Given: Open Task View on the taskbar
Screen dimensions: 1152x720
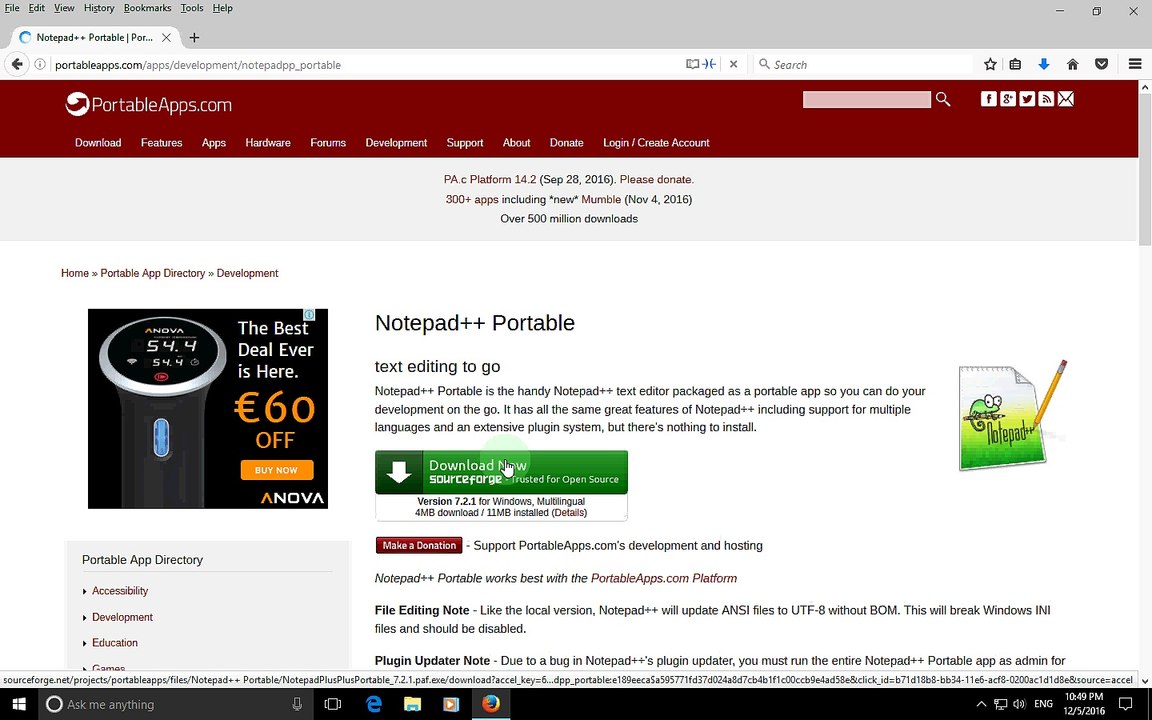Looking at the screenshot, I should 333,705.
